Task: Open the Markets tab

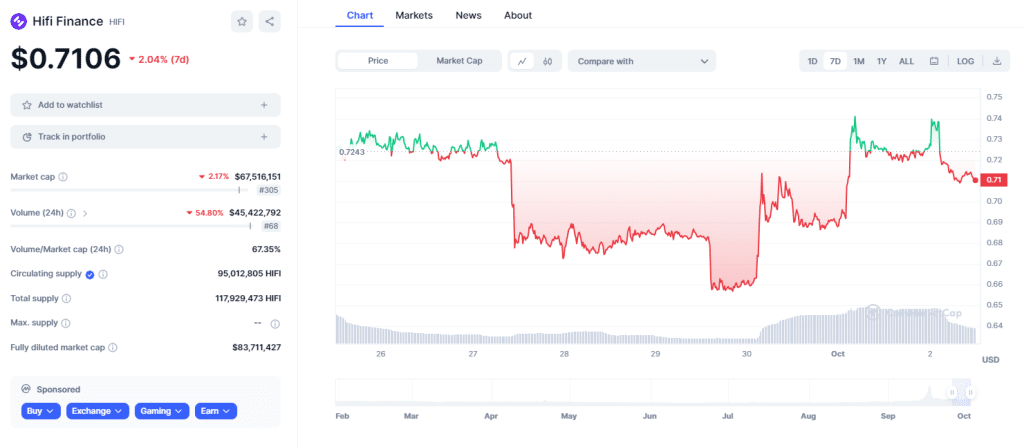Action: click(x=414, y=15)
